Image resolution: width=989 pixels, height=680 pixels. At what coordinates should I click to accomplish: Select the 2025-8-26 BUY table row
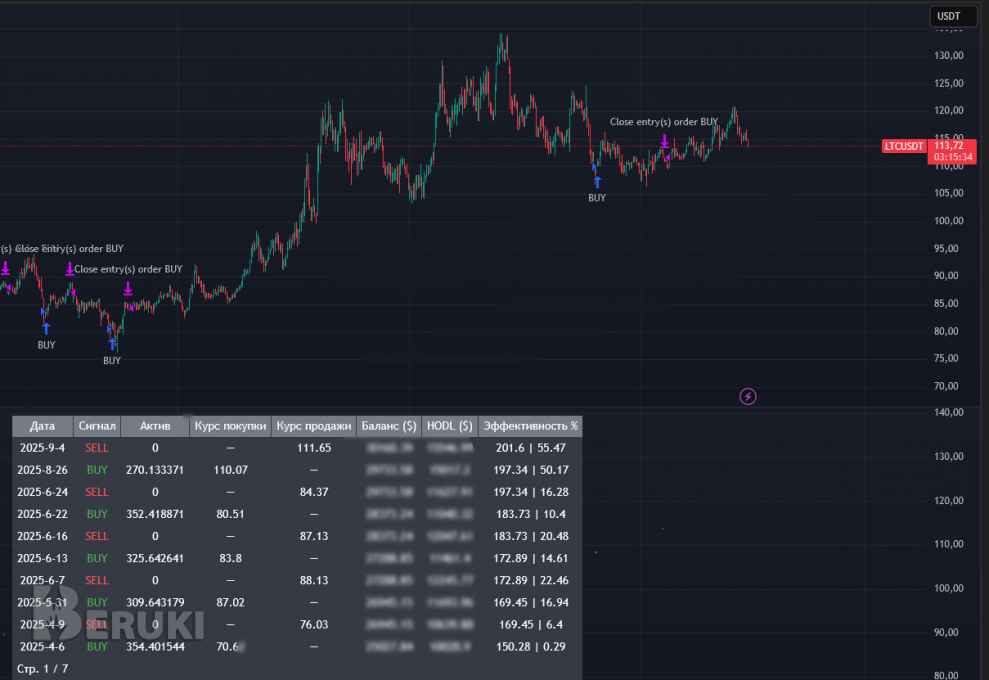coord(296,470)
